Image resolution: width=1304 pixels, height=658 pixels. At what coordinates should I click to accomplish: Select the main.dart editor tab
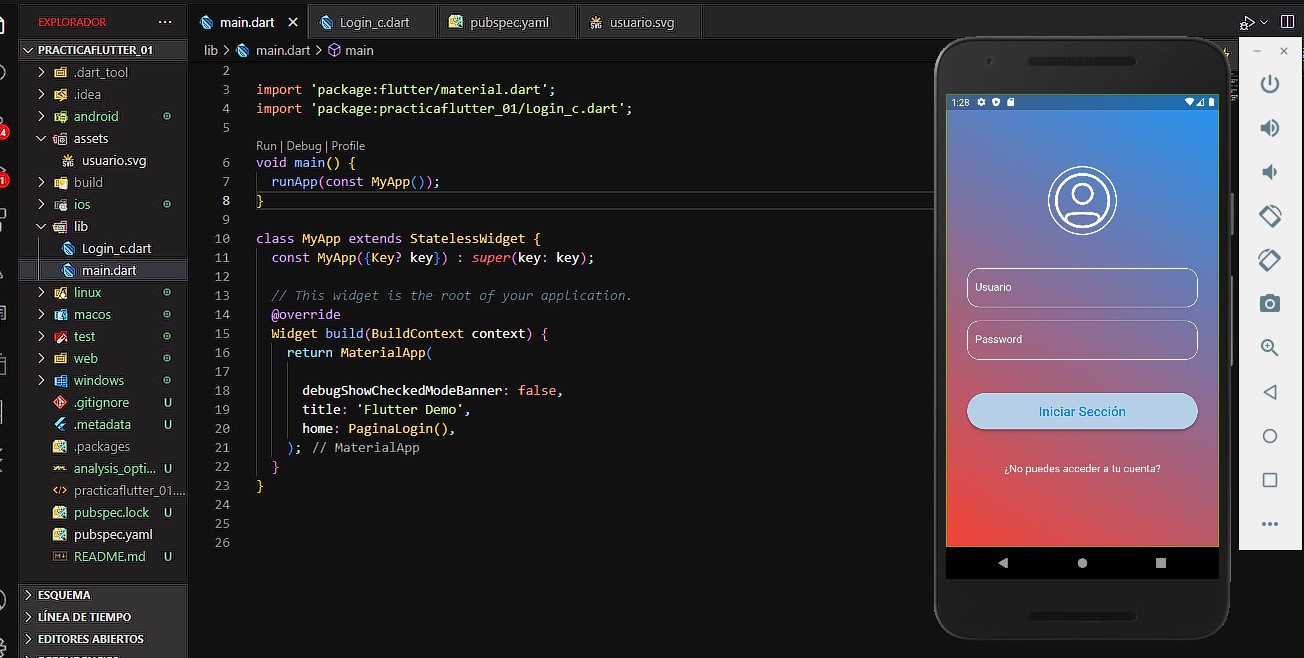[x=247, y=22]
